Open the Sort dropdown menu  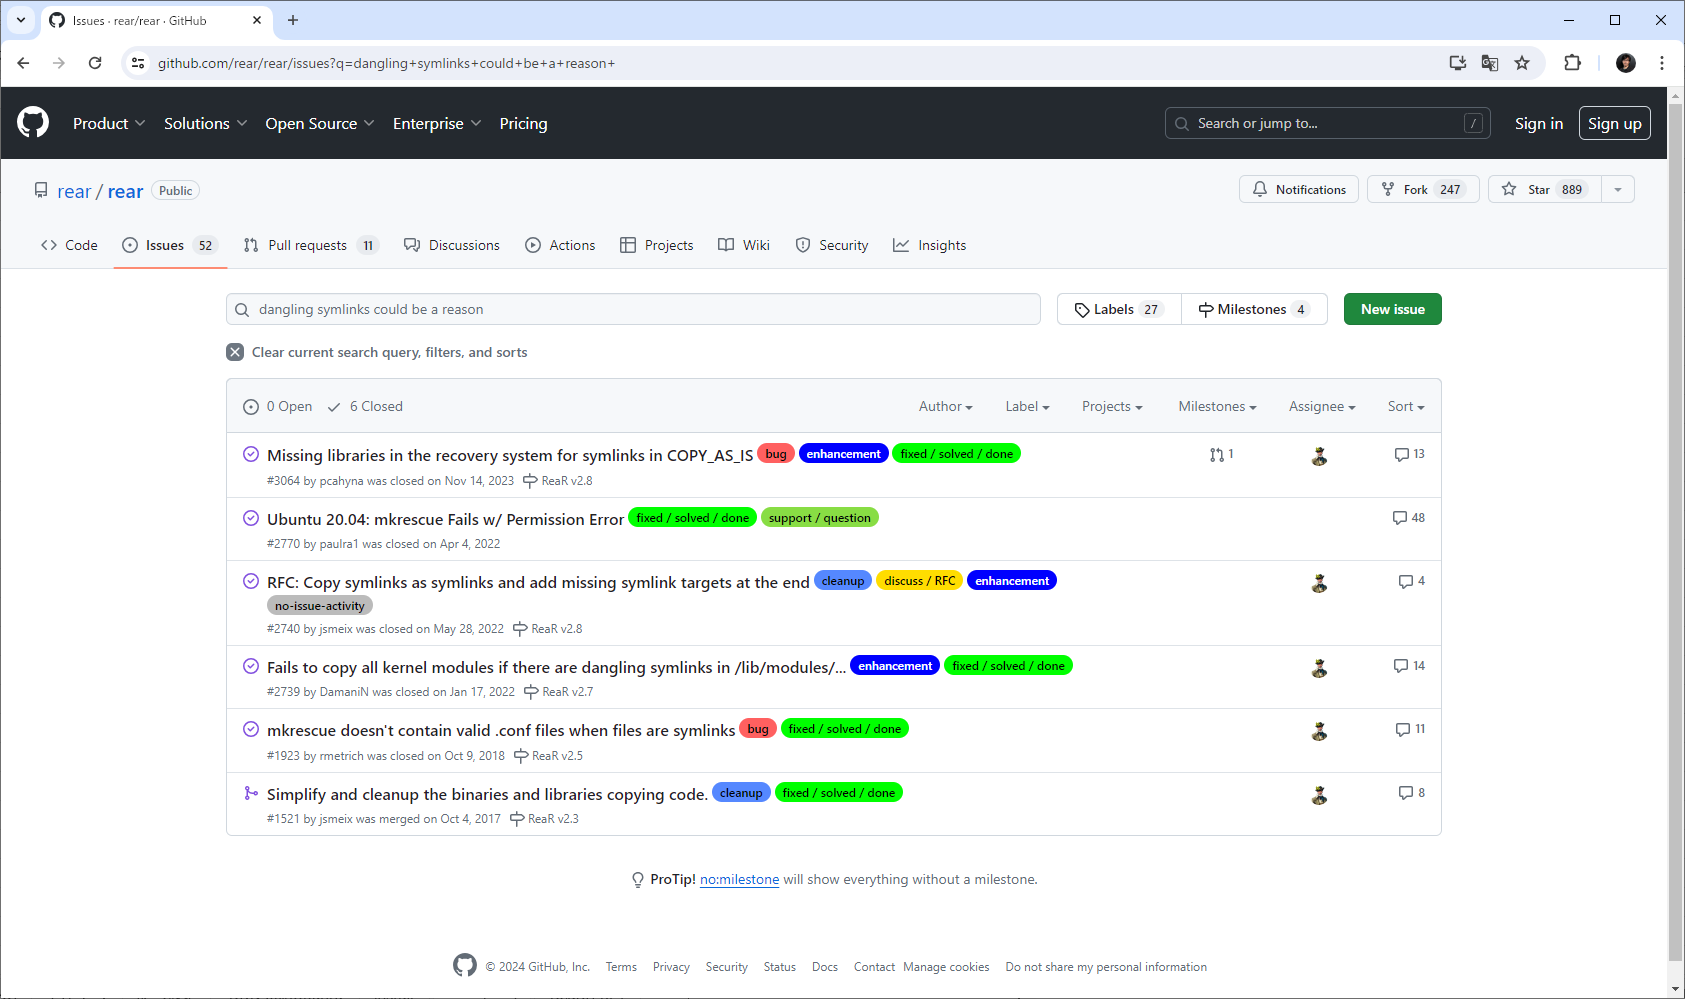click(1405, 407)
